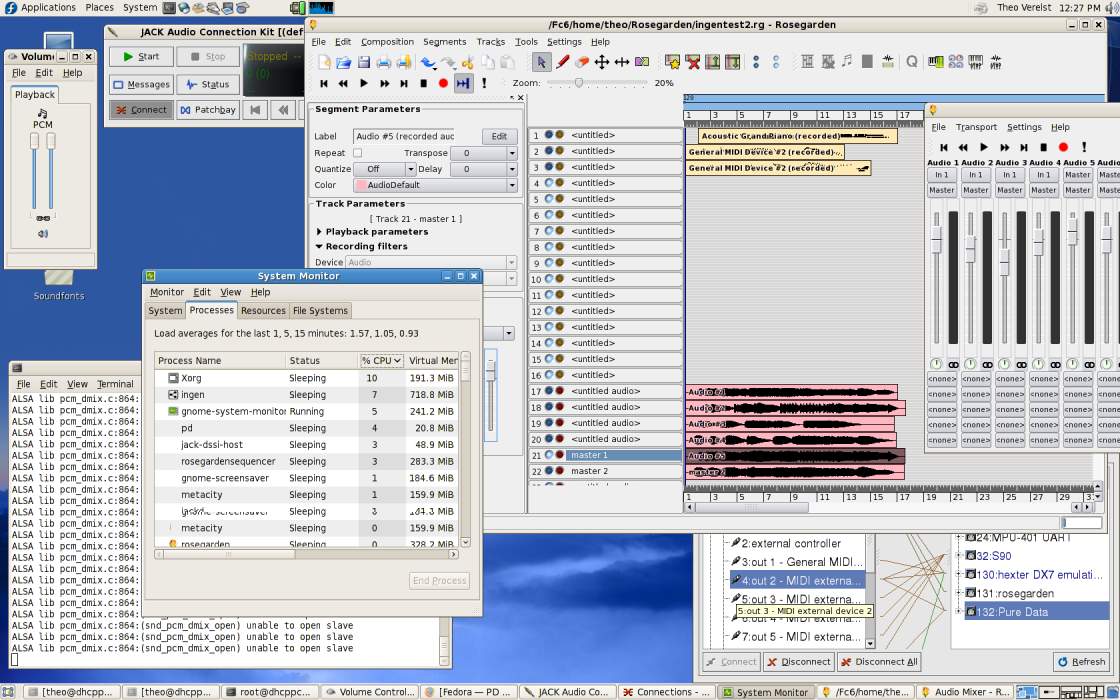Add a track with star icon
Screen dimensions: 1120x700
pos(672,62)
